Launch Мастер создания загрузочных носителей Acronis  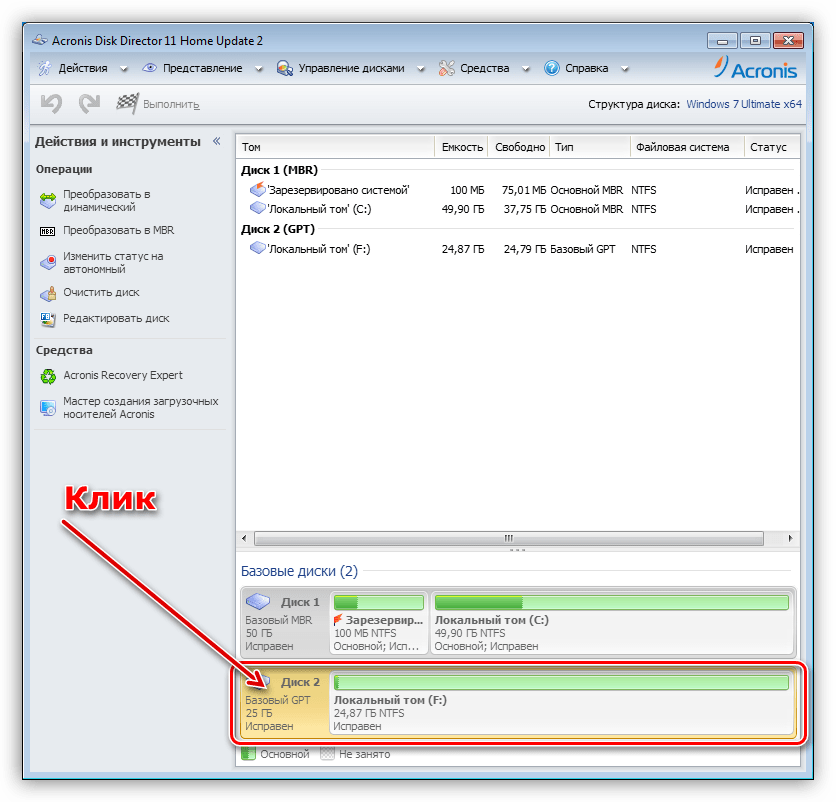coord(141,407)
